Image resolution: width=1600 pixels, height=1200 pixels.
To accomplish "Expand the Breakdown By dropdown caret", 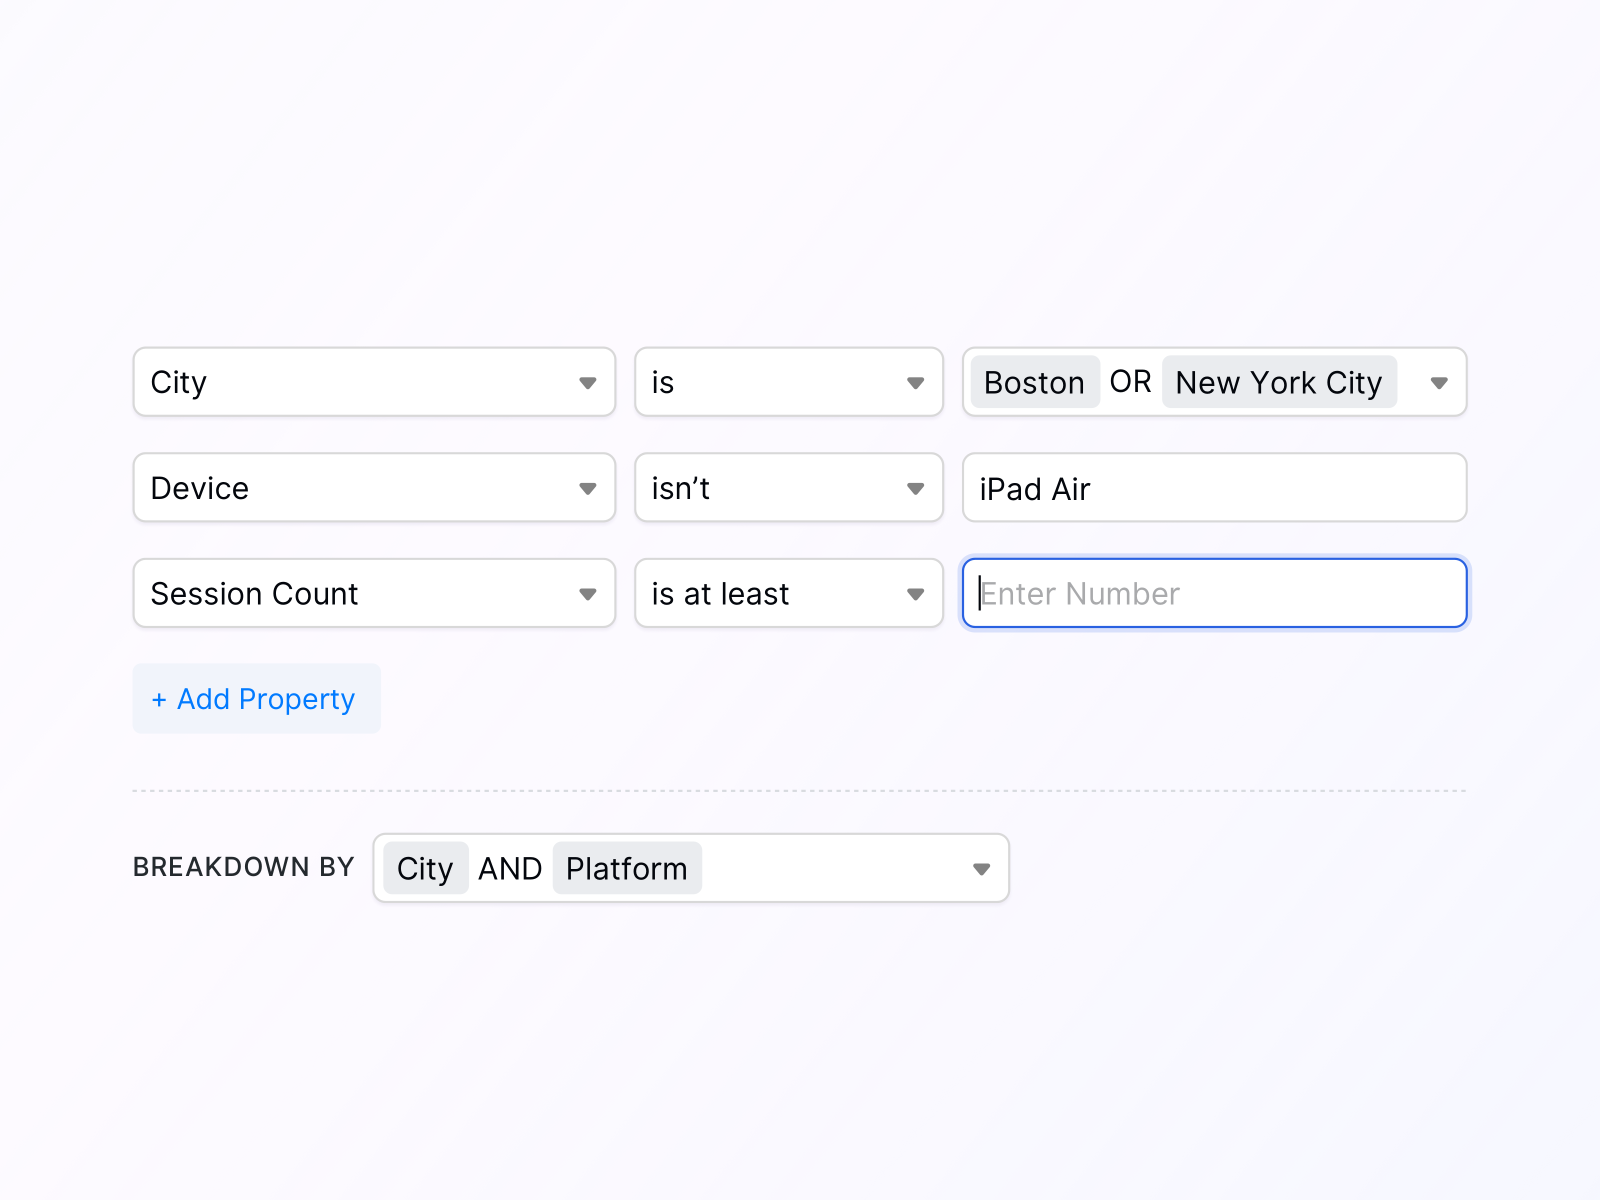I will (x=981, y=869).
